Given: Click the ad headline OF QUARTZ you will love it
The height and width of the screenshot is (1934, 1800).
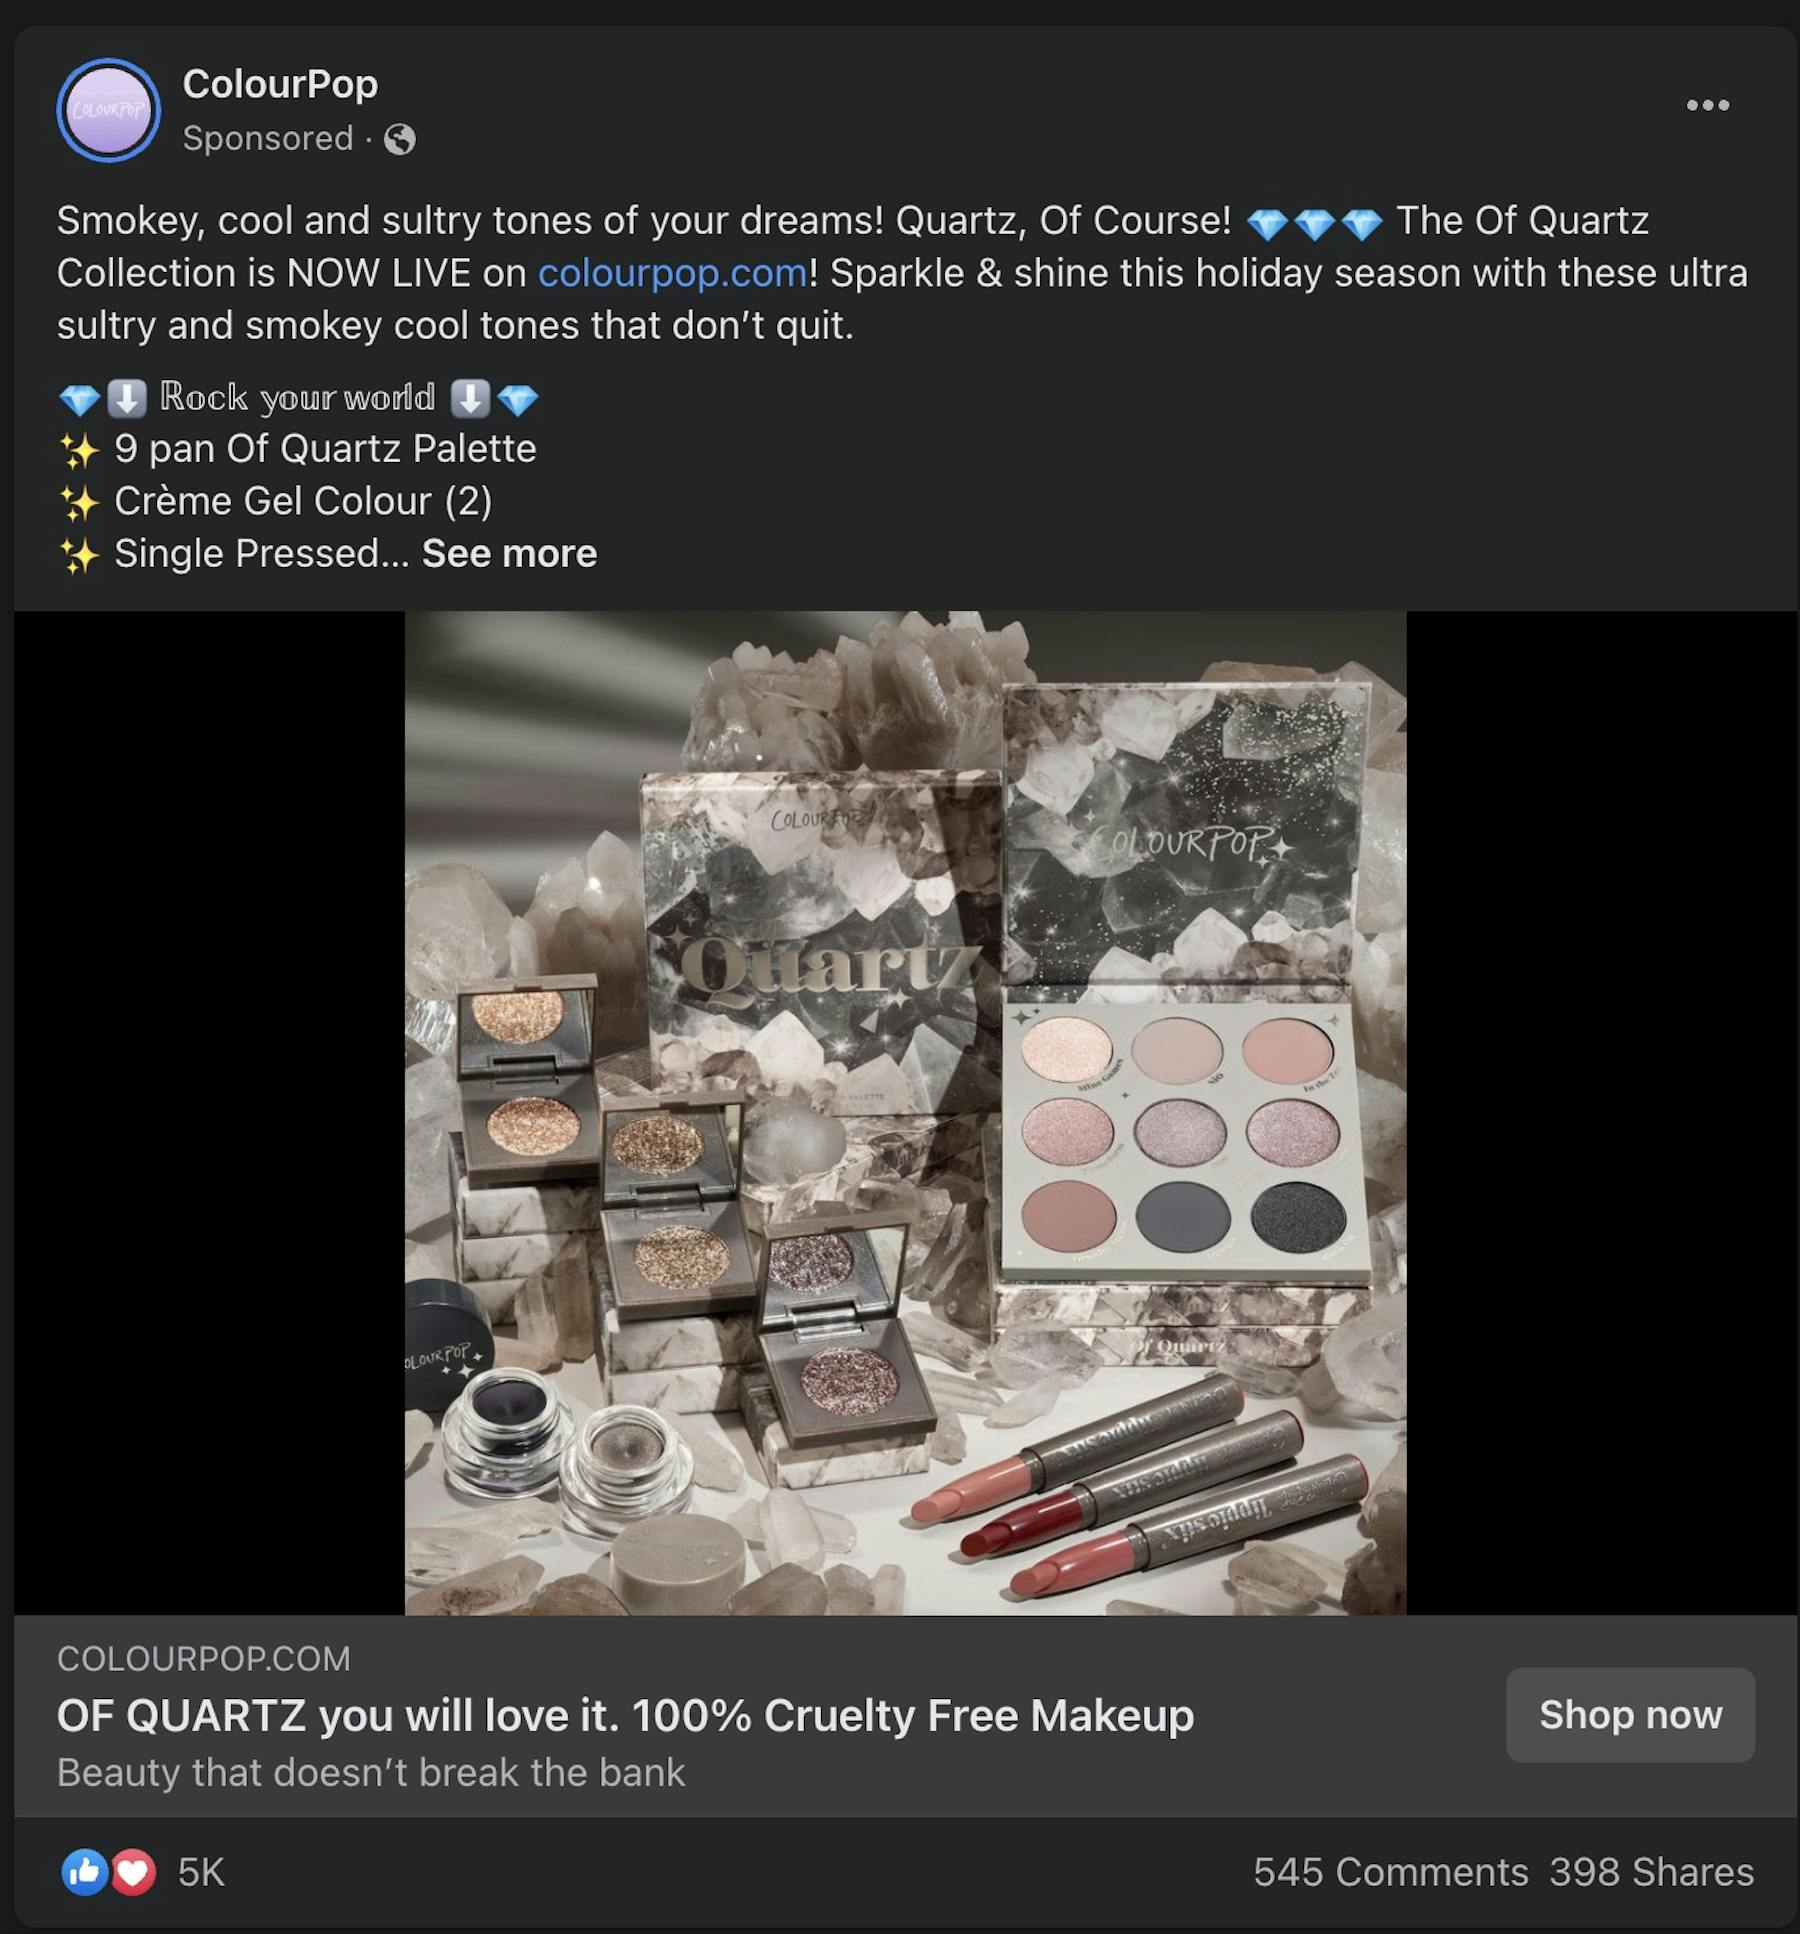Looking at the screenshot, I should point(625,1715).
